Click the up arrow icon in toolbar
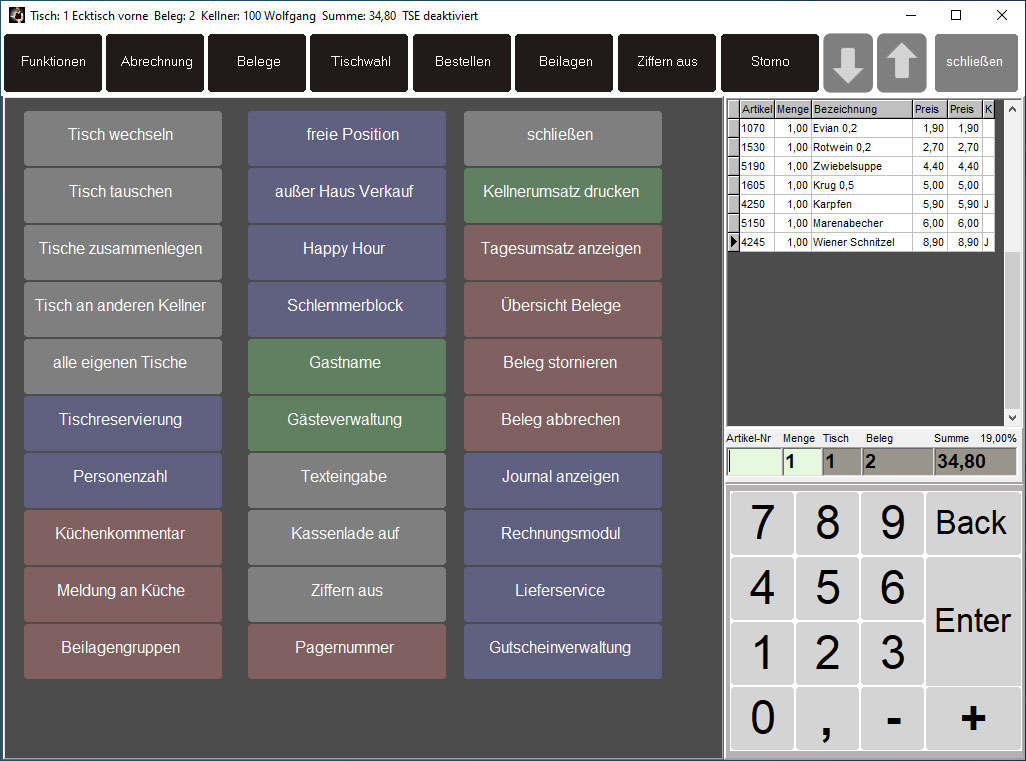 click(901, 63)
